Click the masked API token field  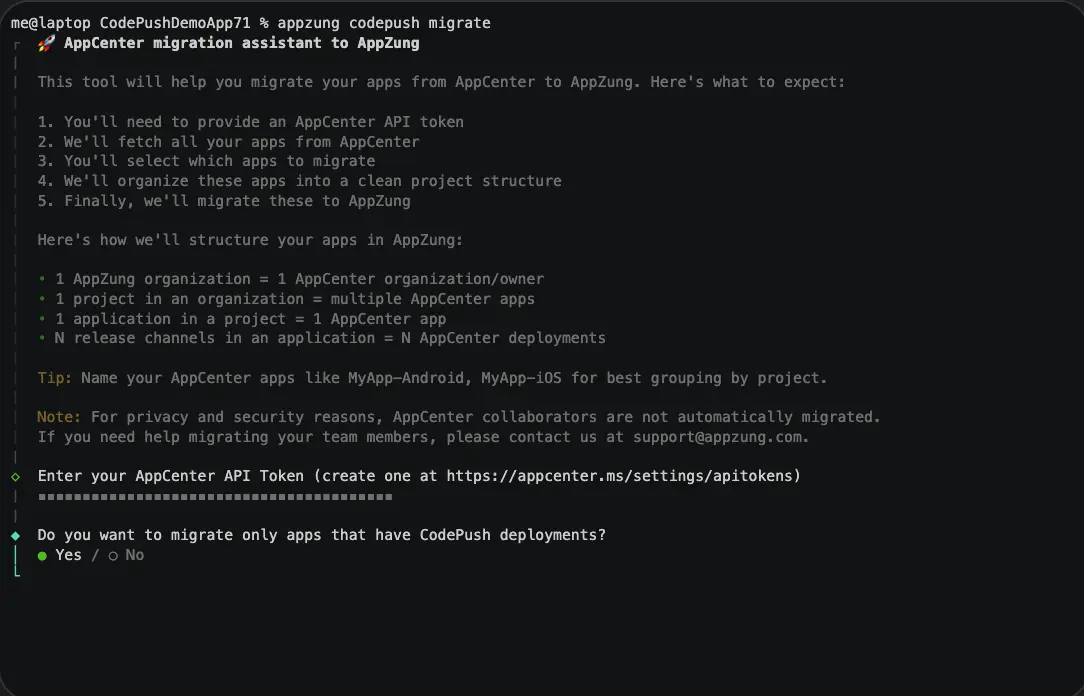(215, 497)
